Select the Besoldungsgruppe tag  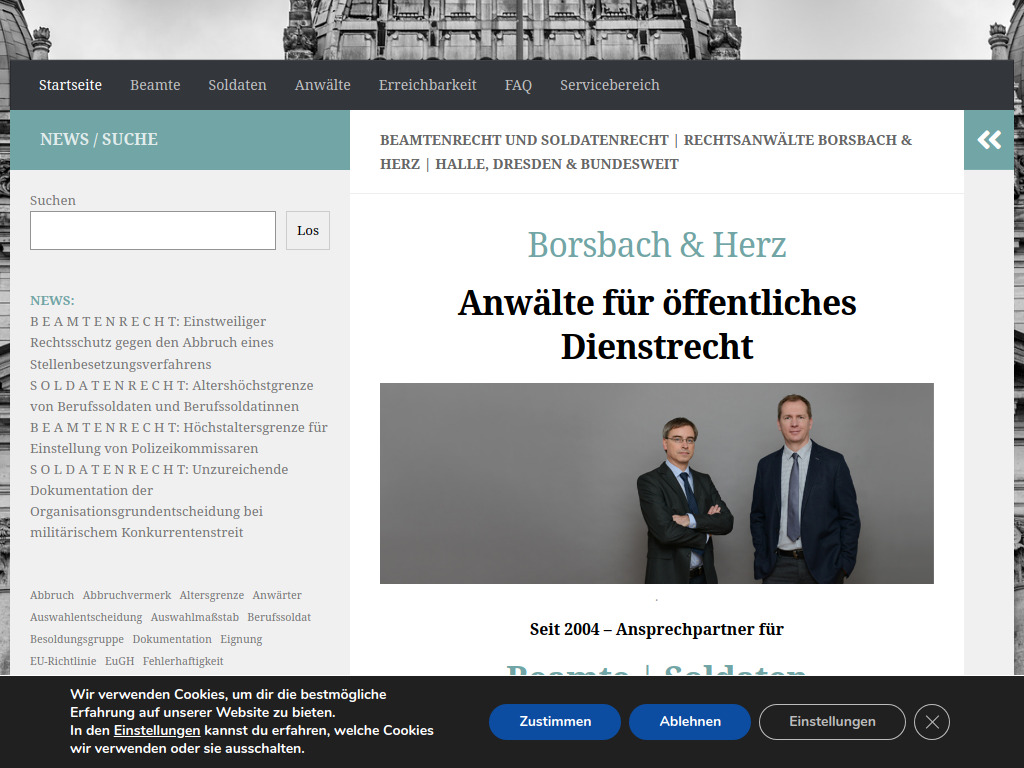coord(76,639)
